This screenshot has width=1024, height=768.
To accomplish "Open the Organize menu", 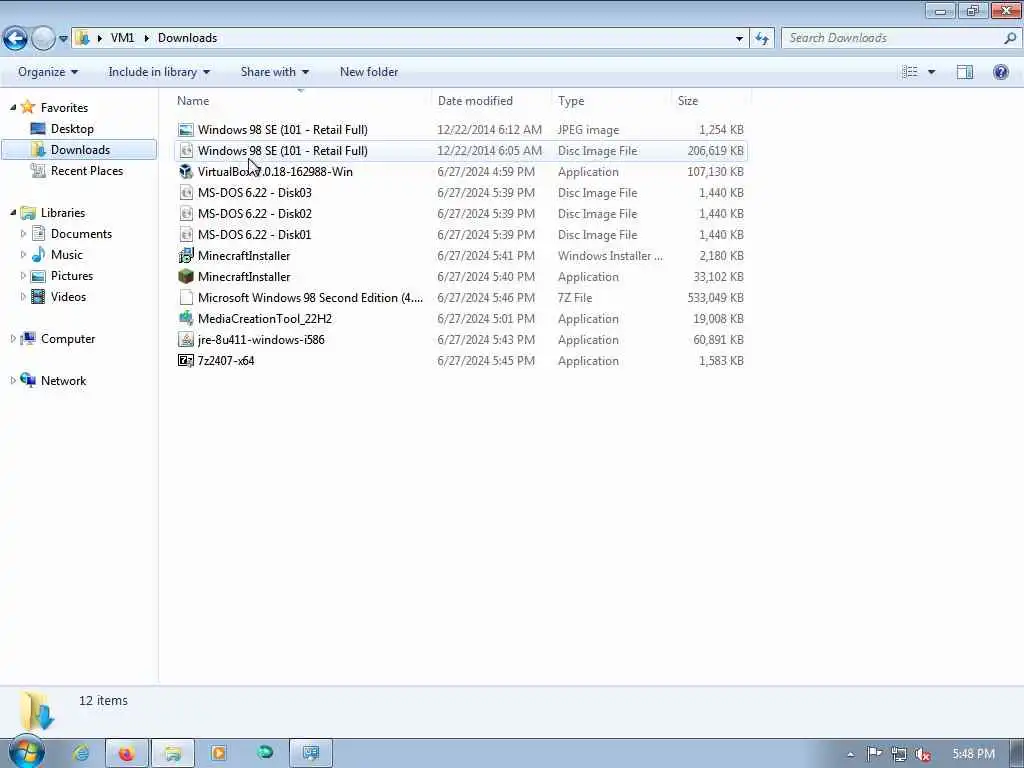I will point(48,72).
